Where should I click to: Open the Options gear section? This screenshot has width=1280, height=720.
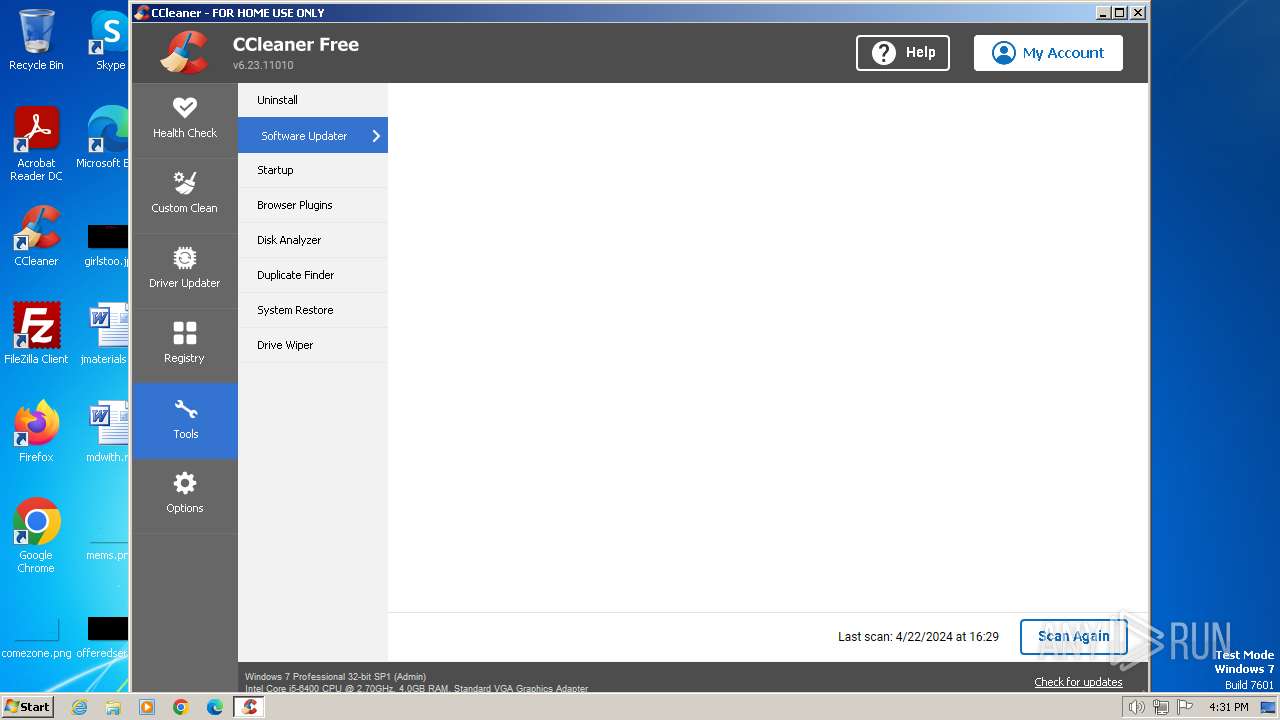point(185,494)
